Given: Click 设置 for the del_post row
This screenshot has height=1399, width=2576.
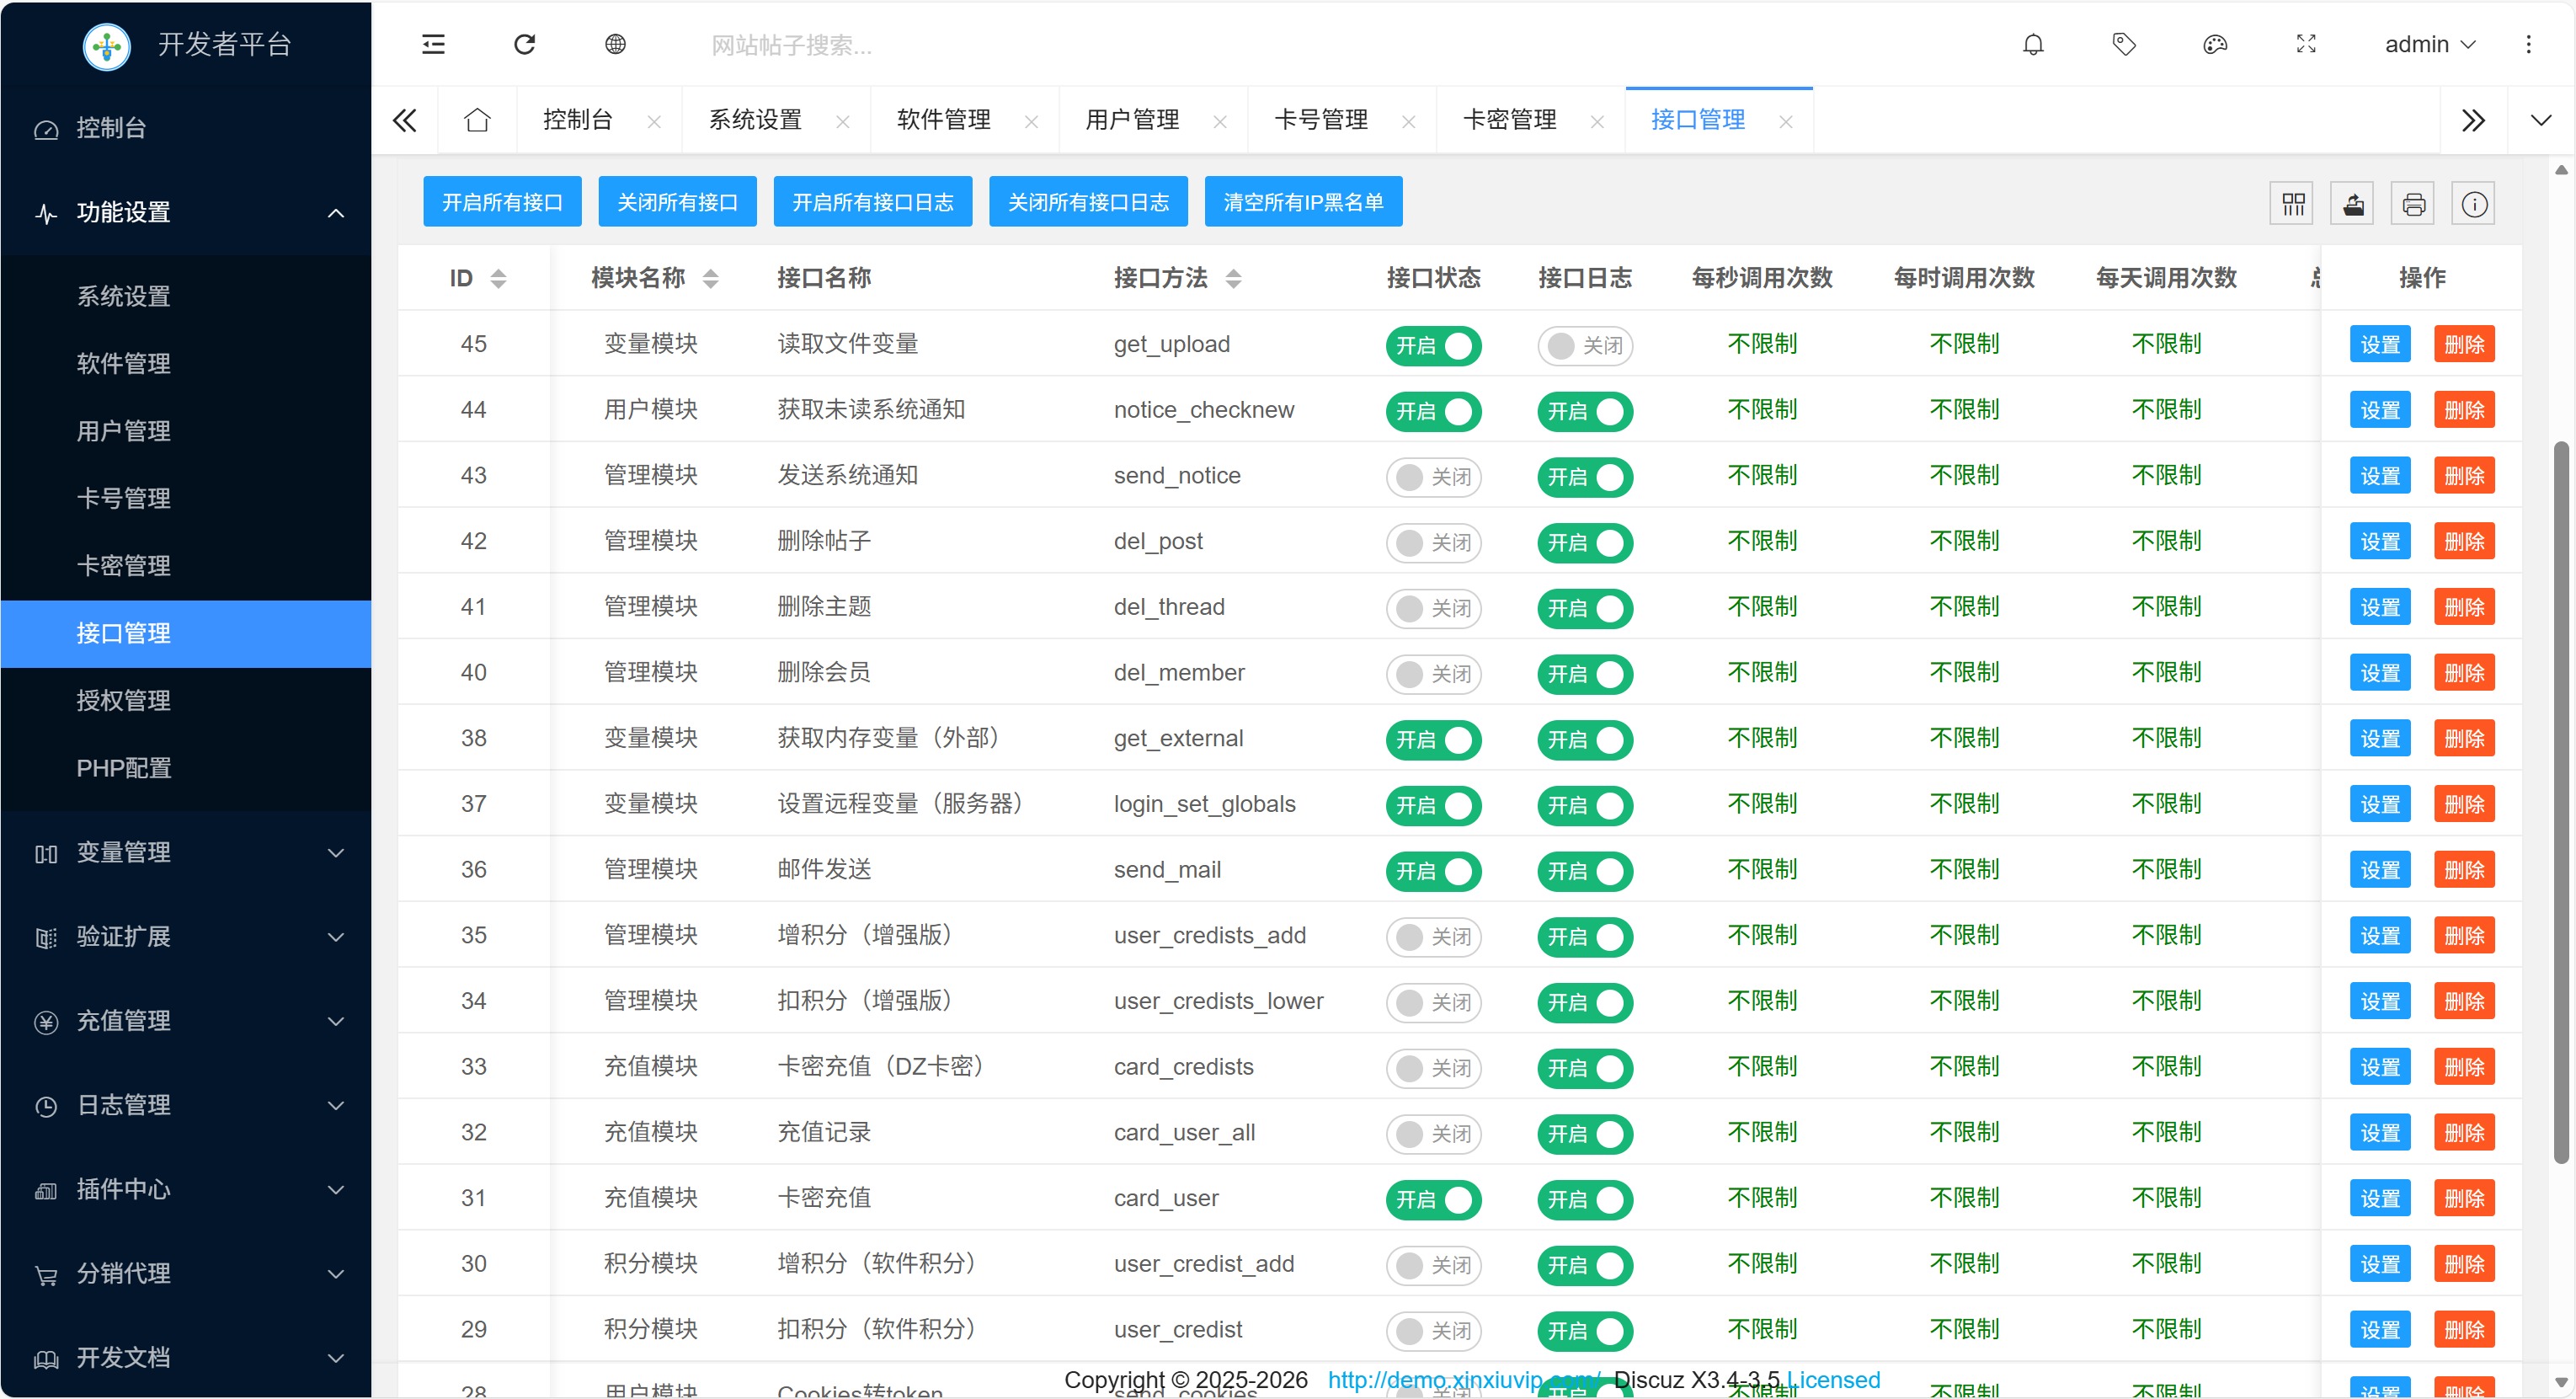Looking at the screenshot, I should [2379, 541].
